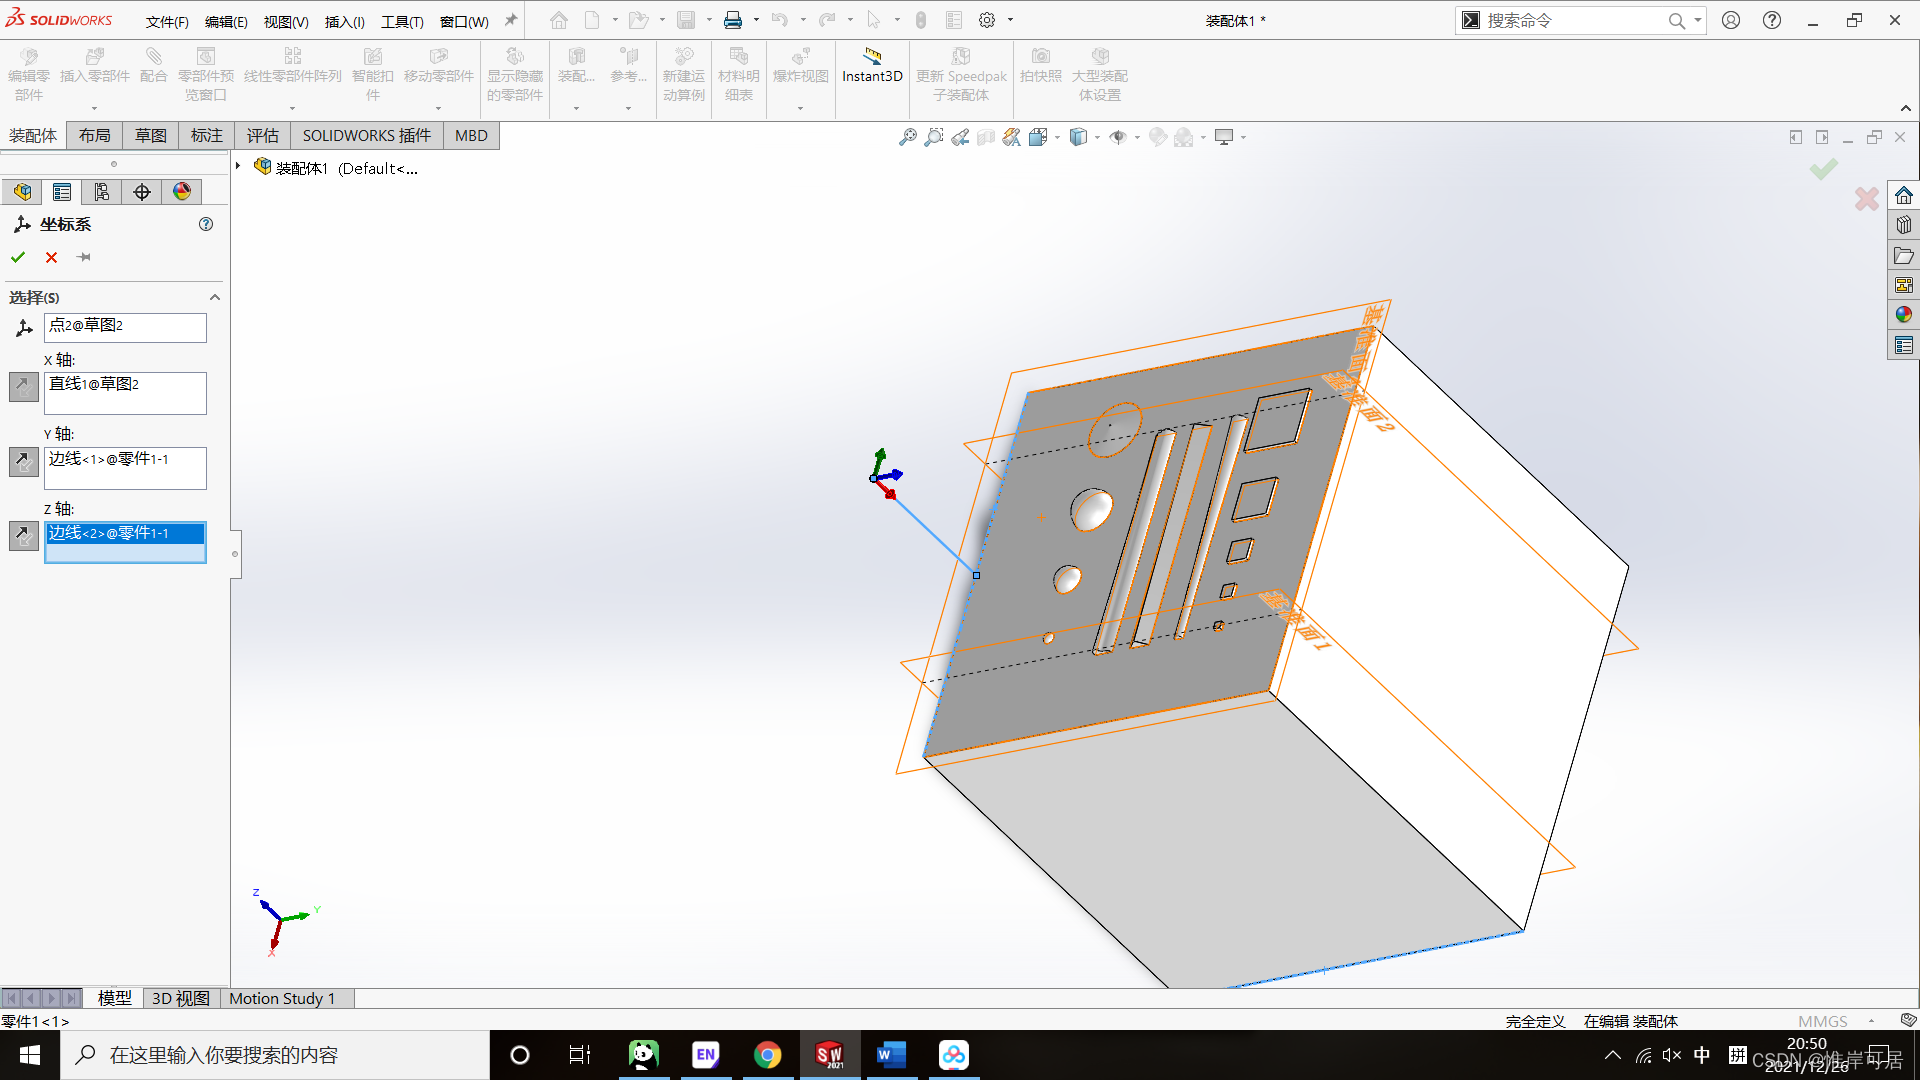Click the Zoom to Fit icon

click(x=907, y=137)
